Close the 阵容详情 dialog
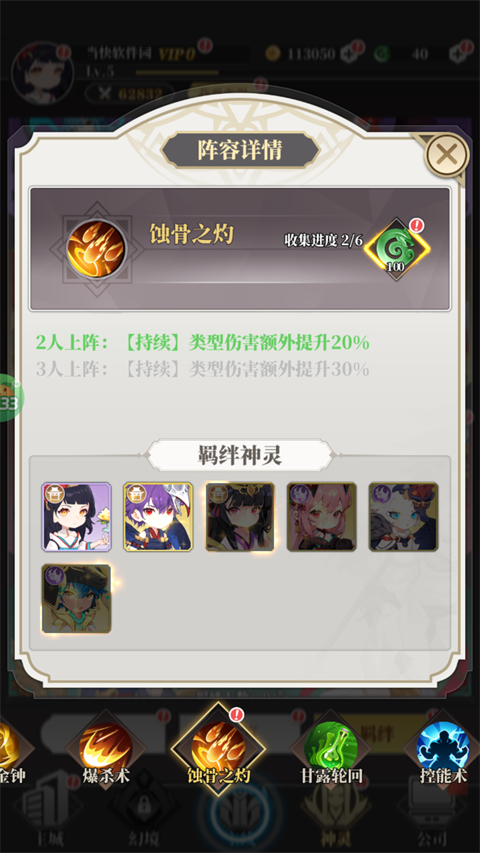Image resolution: width=480 pixels, height=853 pixels. [446, 154]
